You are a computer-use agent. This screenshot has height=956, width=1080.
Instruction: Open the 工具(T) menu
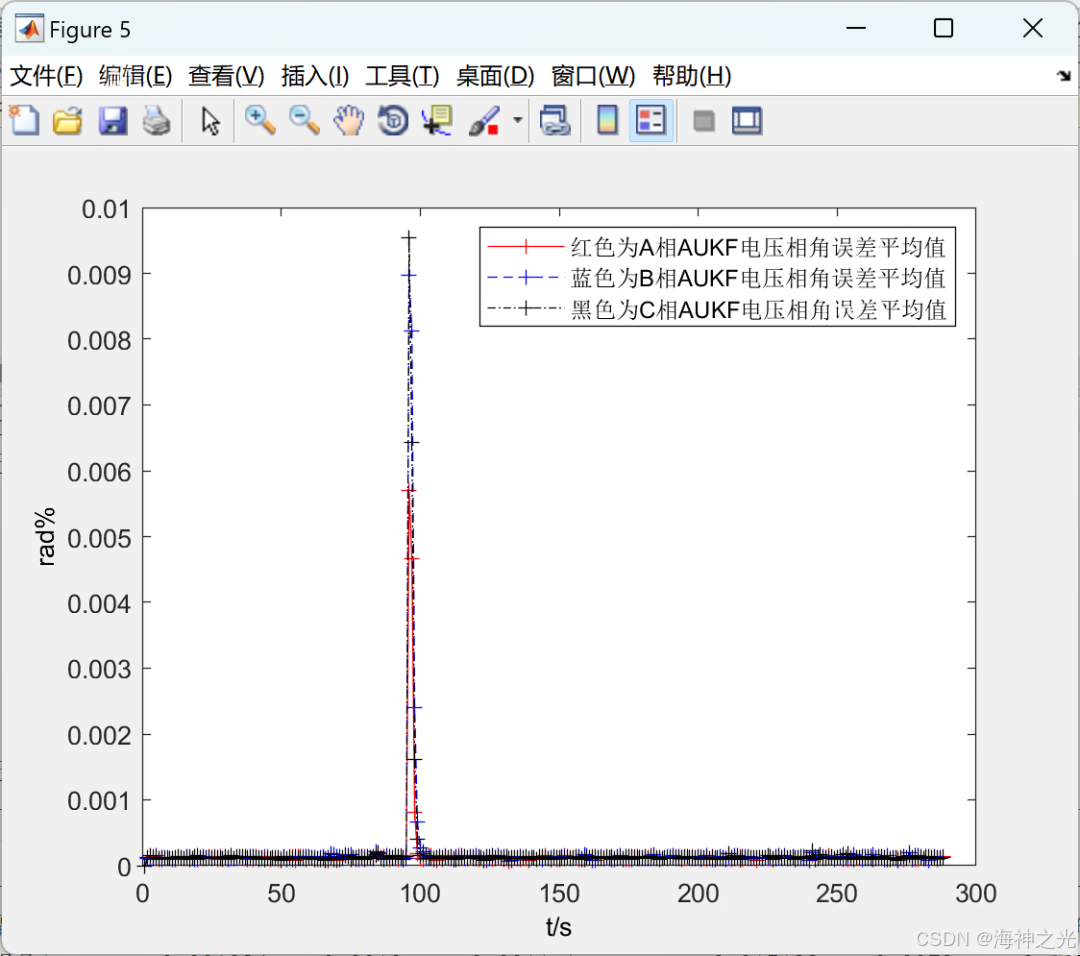(402, 76)
